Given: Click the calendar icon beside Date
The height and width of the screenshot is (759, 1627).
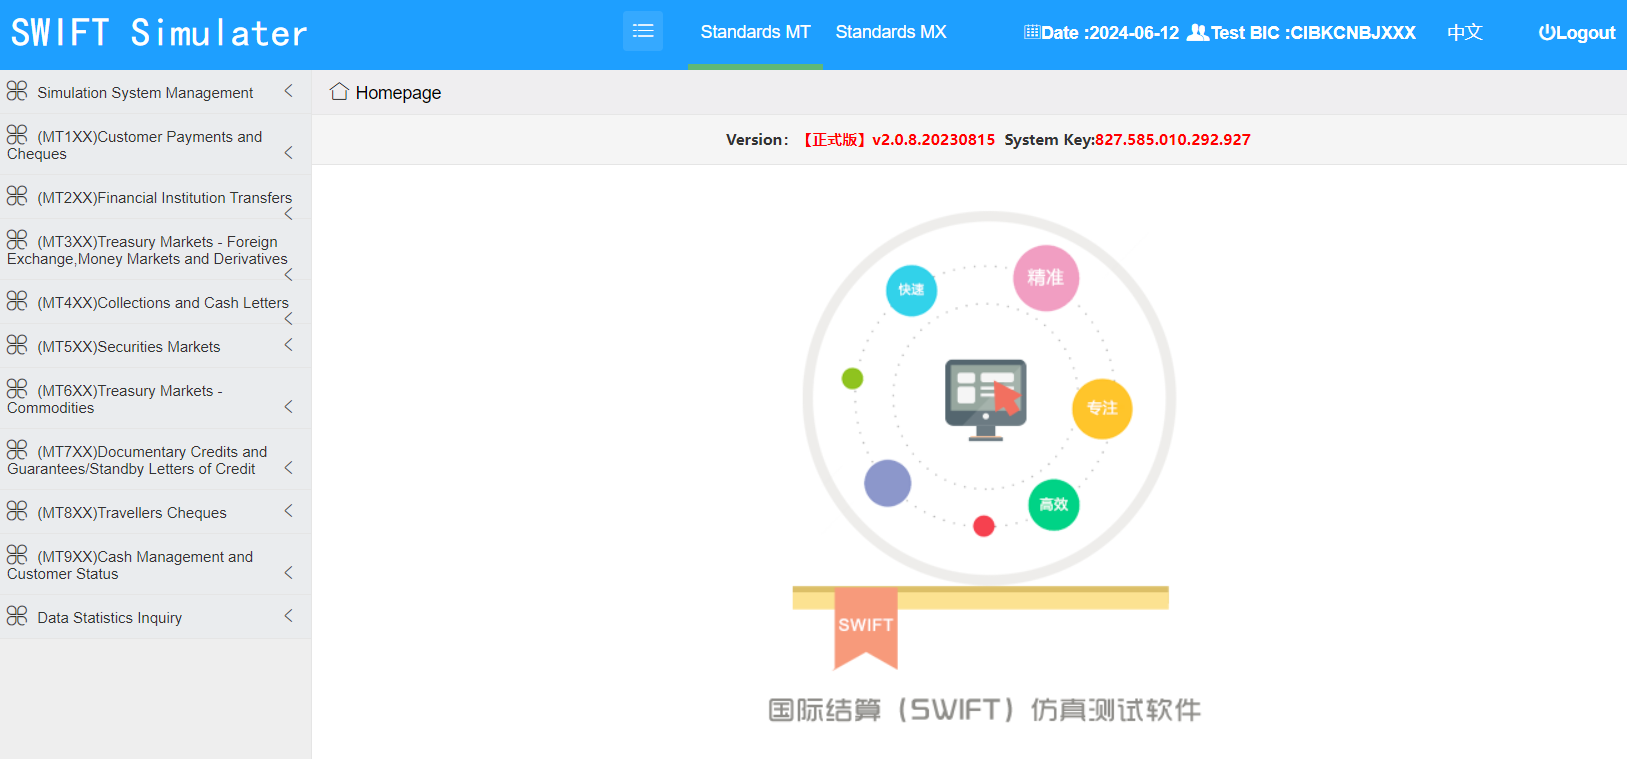Looking at the screenshot, I should (x=1032, y=32).
